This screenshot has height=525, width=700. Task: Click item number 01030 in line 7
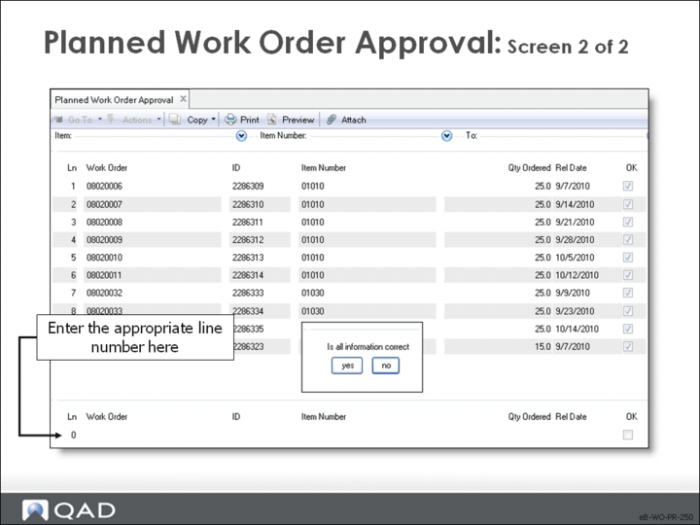tap(312, 293)
